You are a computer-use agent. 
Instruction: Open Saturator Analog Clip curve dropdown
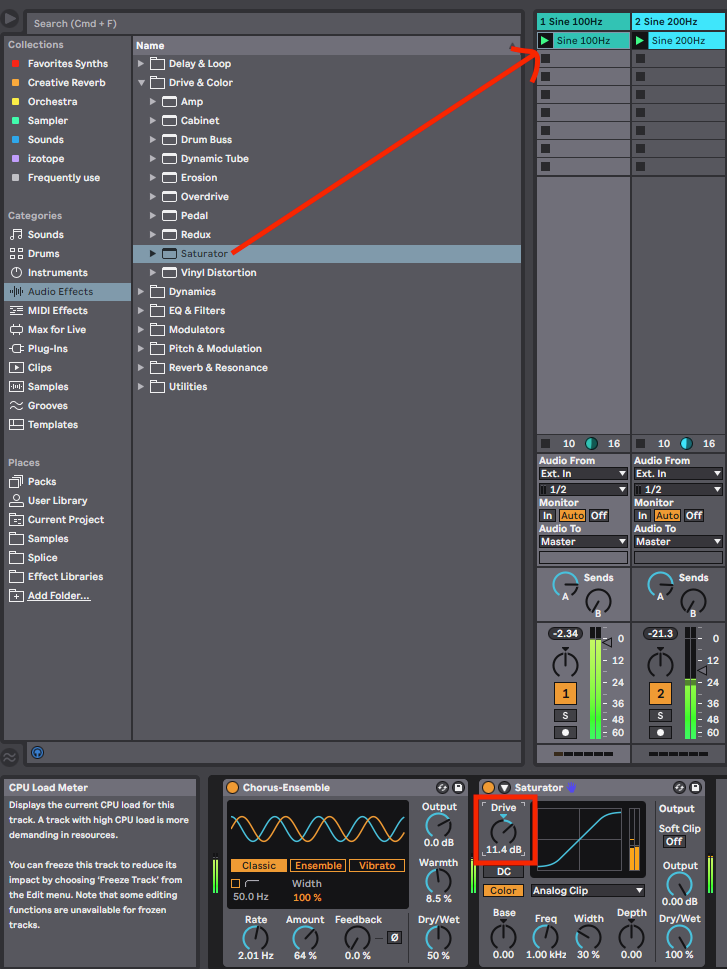coord(588,891)
